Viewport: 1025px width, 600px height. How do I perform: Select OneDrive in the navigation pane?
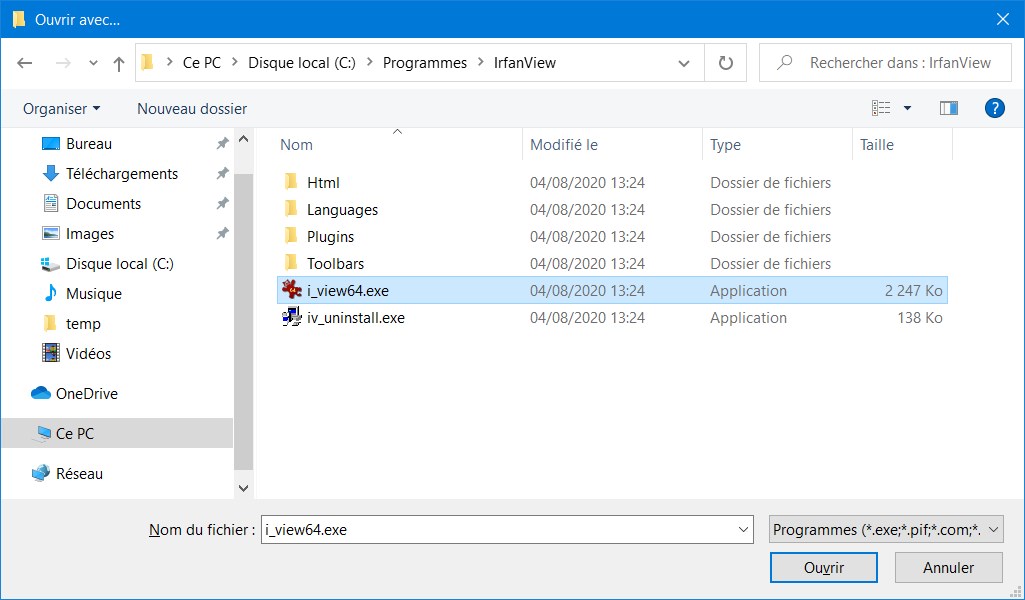click(86, 393)
